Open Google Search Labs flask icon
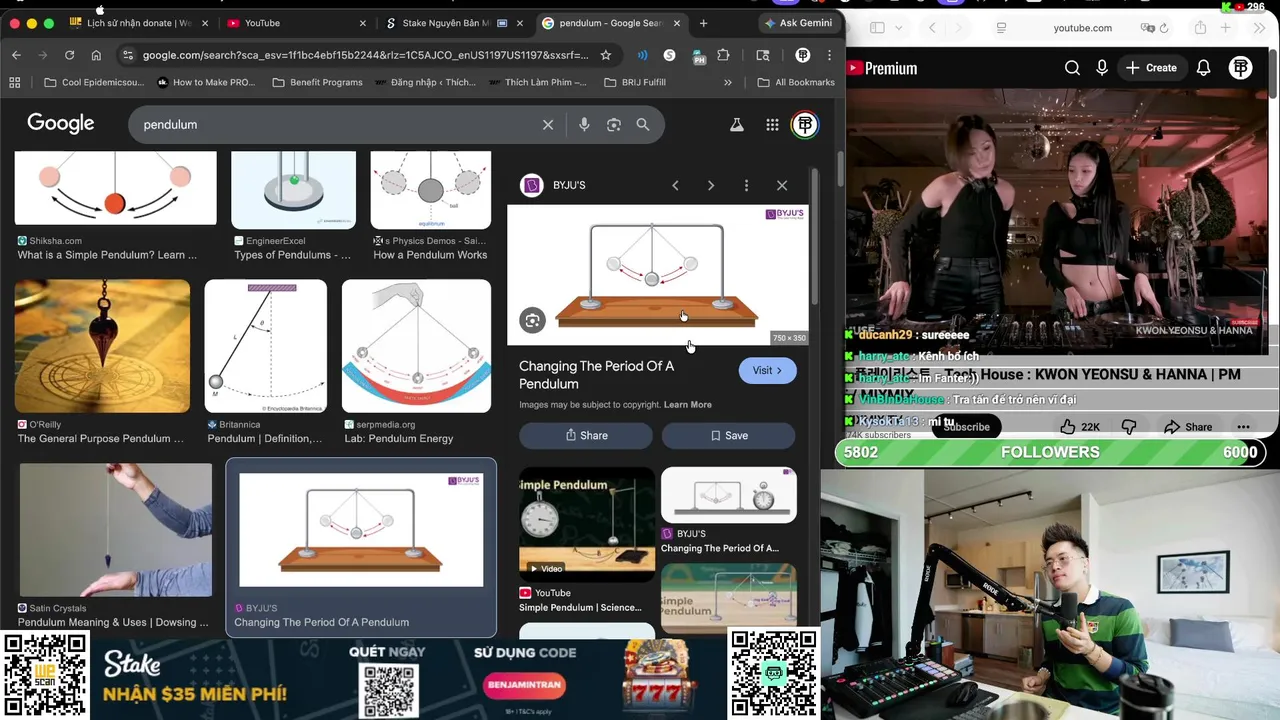Image resolution: width=1280 pixels, height=720 pixels. [x=737, y=125]
